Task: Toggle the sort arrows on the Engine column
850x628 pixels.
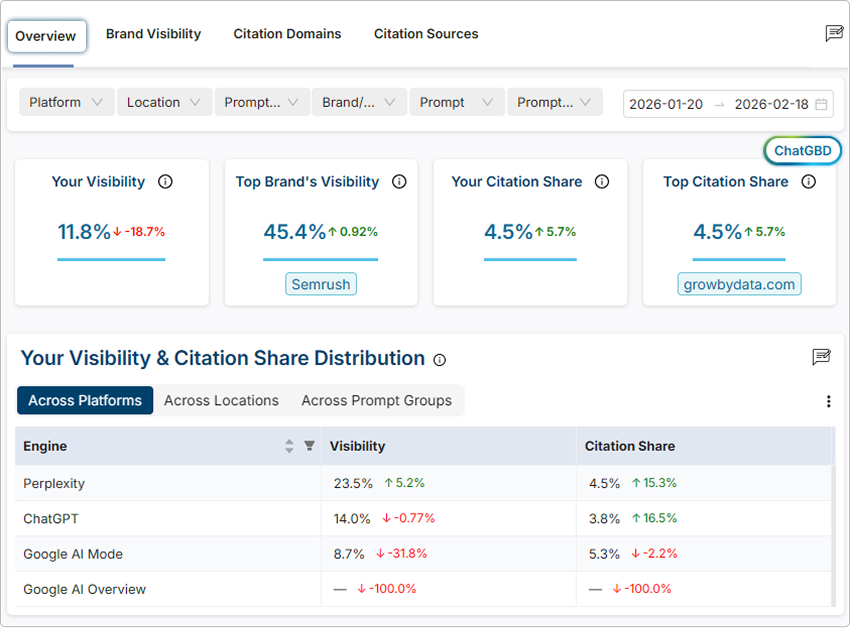Action: (x=289, y=446)
